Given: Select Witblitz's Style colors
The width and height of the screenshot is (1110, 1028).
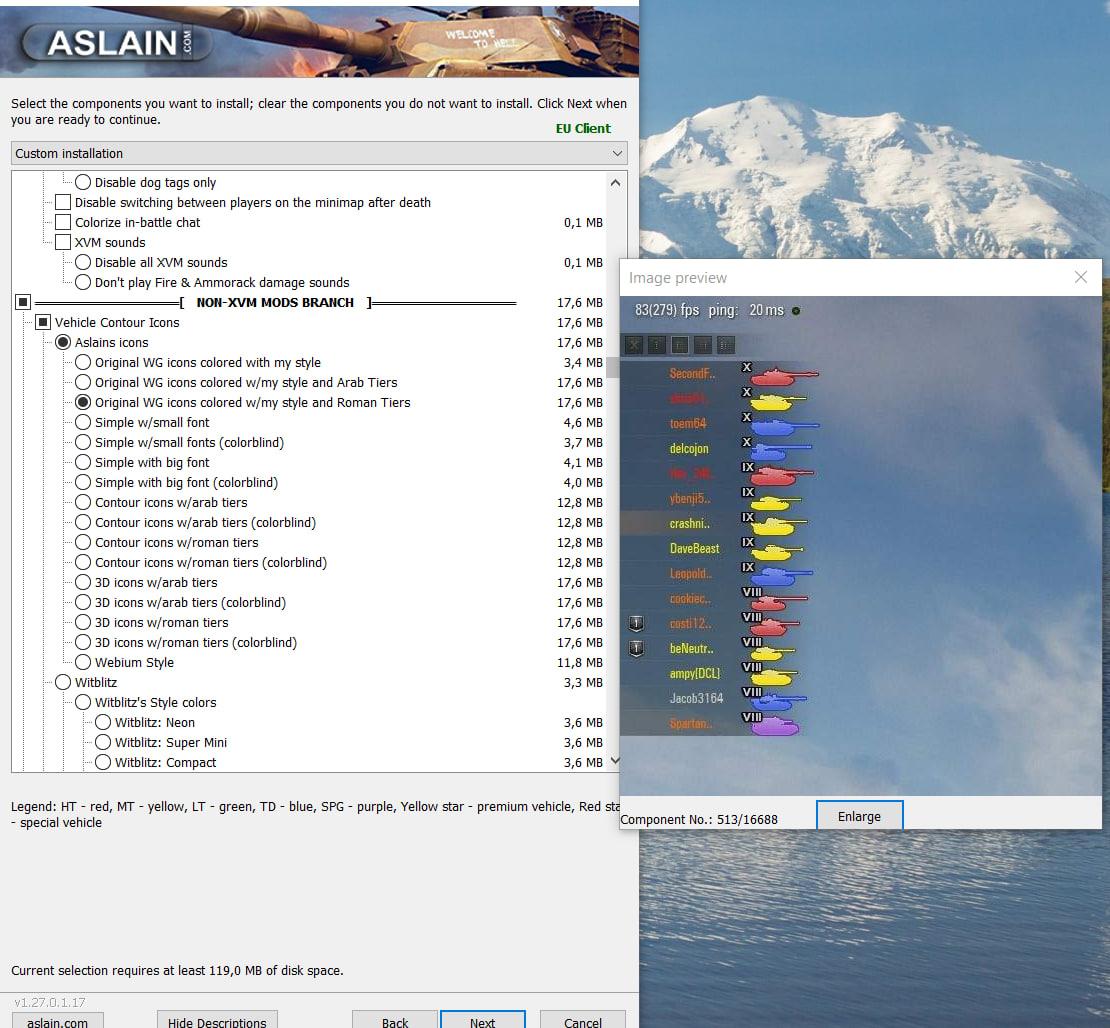Looking at the screenshot, I should click(x=83, y=702).
